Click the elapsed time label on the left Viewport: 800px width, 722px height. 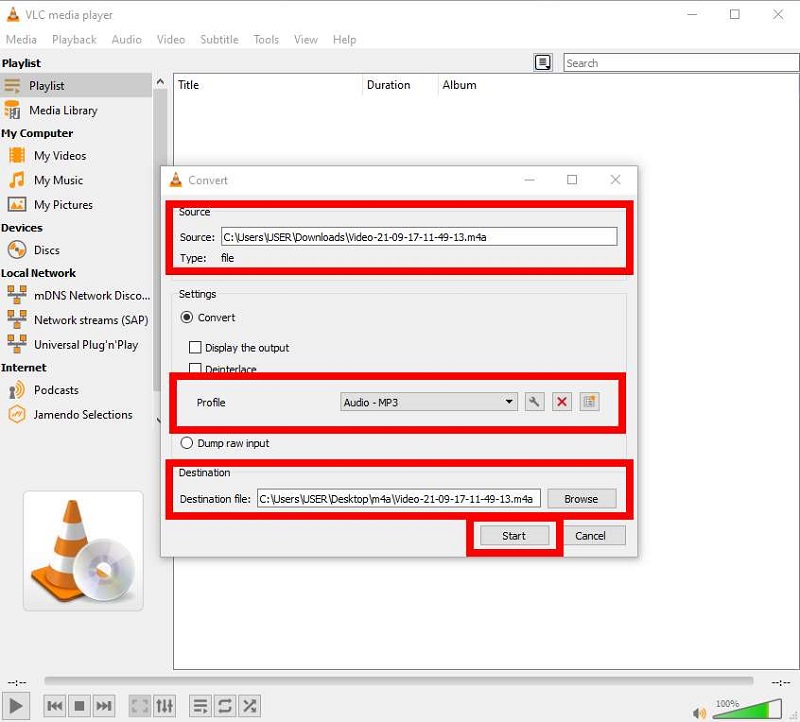tap(17, 682)
